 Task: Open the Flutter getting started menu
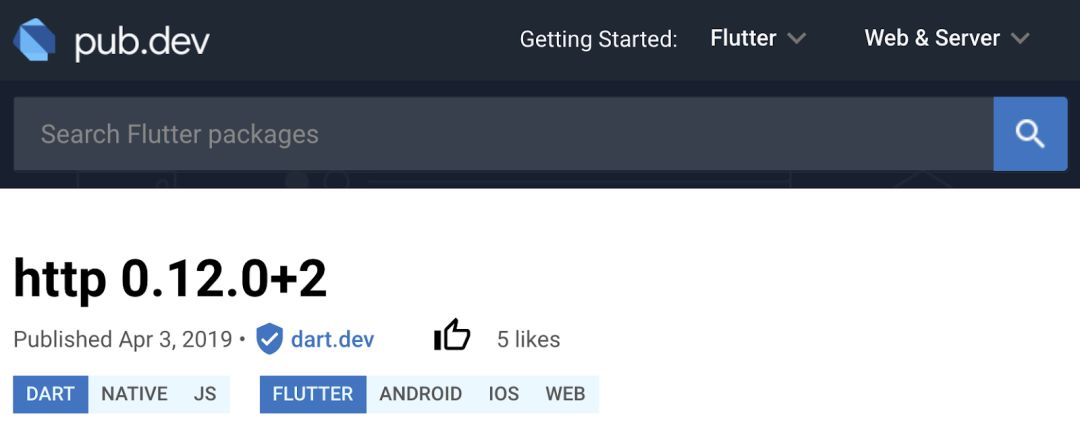pyautogui.click(x=743, y=39)
